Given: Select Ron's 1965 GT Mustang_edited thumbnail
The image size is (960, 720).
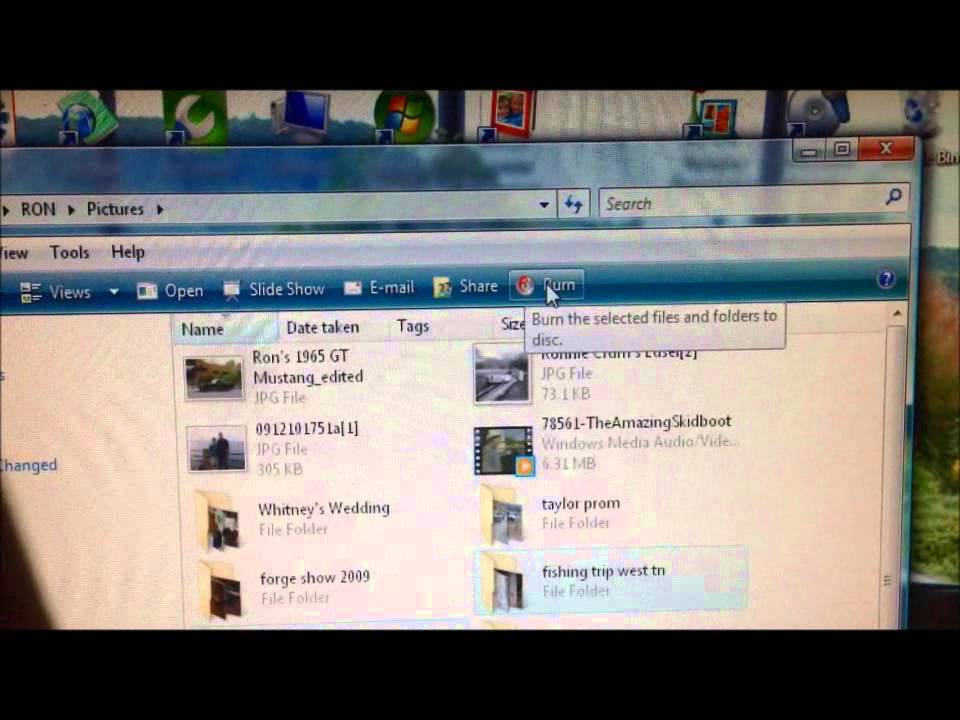Looking at the screenshot, I should 214,378.
